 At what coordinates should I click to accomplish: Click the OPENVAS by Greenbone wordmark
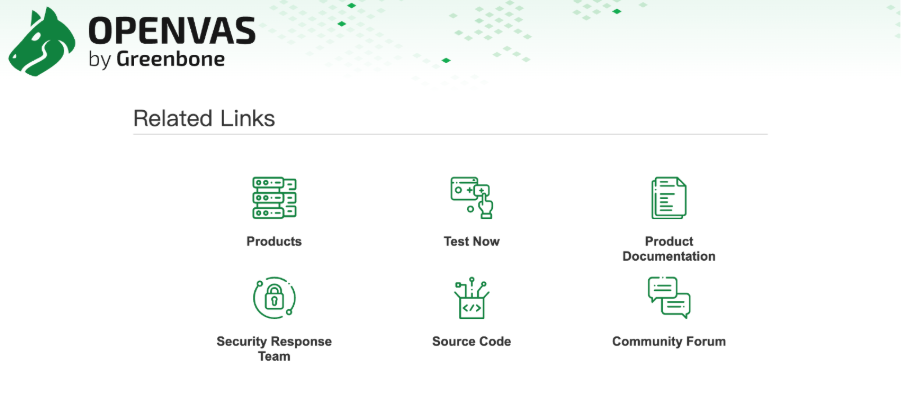[x=172, y=41]
